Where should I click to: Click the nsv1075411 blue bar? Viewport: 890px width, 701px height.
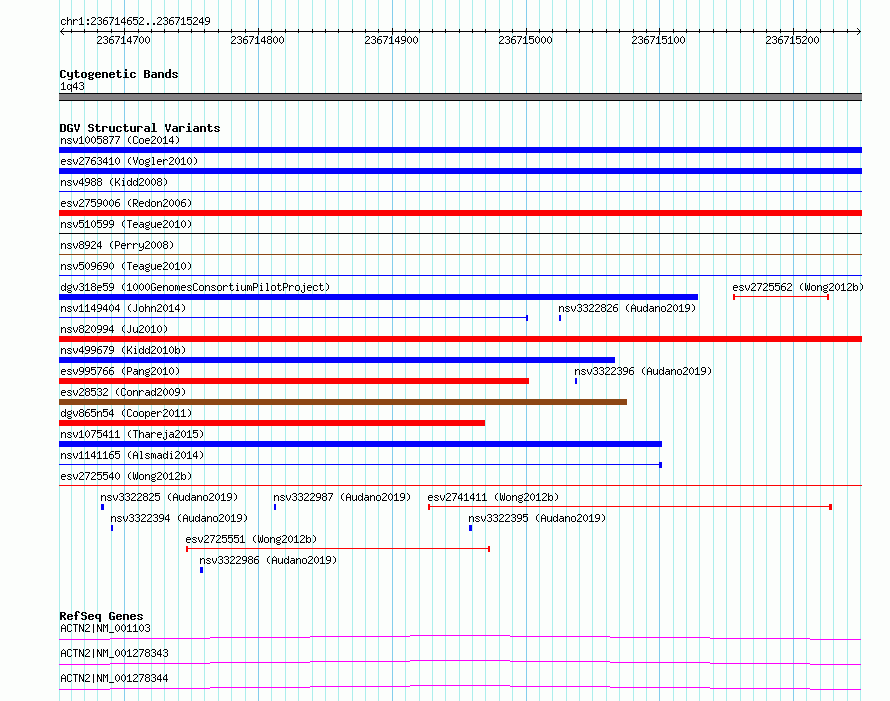[x=360, y=444]
